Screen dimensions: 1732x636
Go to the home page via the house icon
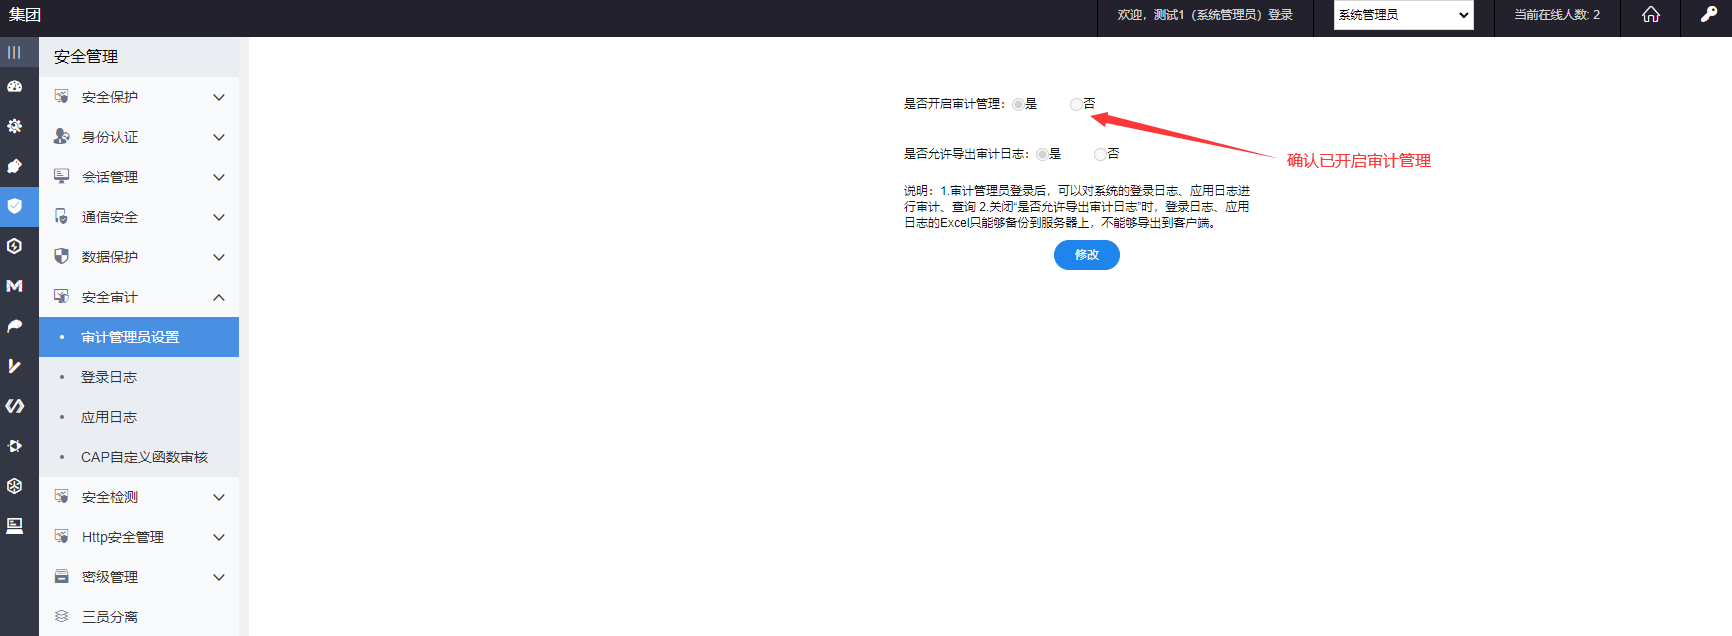[1651, 14]
